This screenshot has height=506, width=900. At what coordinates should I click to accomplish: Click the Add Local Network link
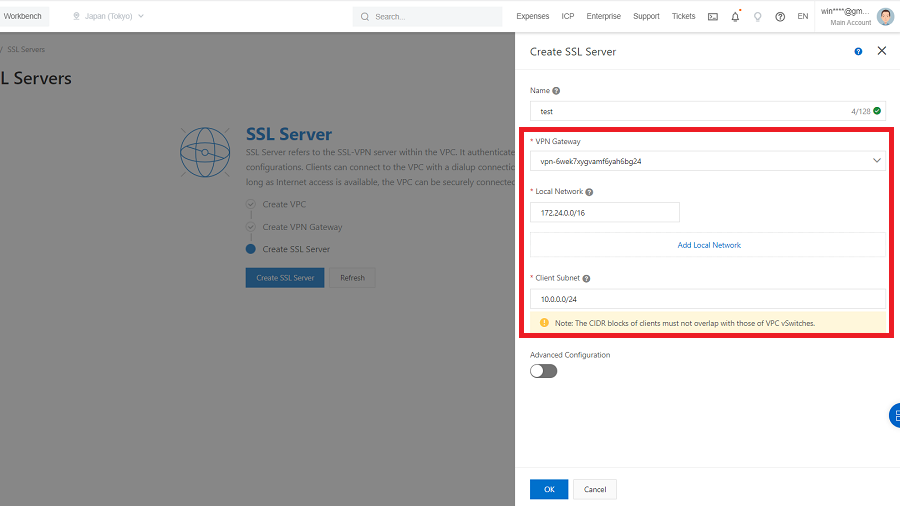point(708,245)
